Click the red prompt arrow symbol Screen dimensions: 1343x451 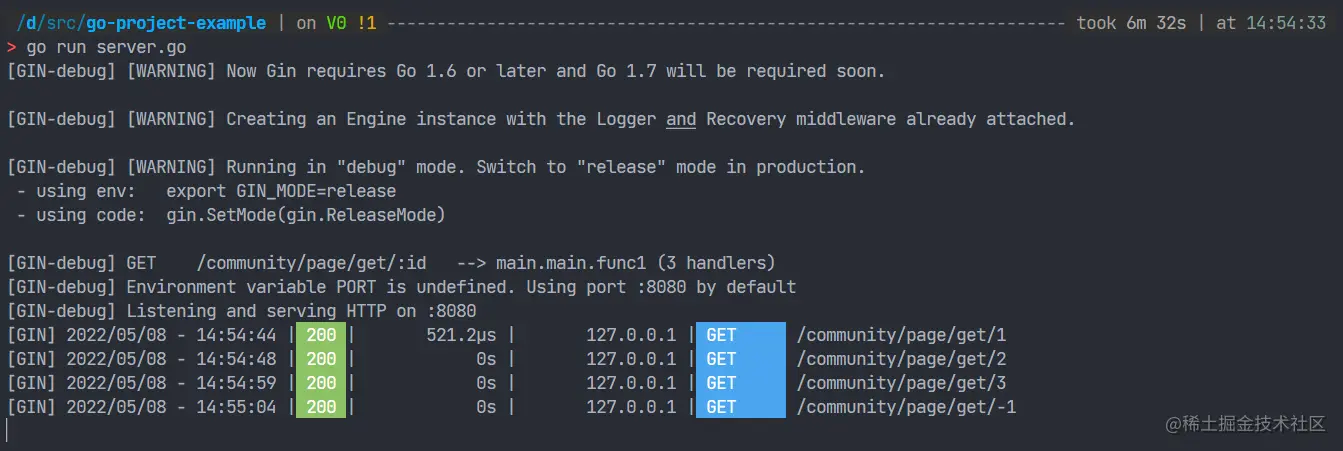(x=11, y=47)
